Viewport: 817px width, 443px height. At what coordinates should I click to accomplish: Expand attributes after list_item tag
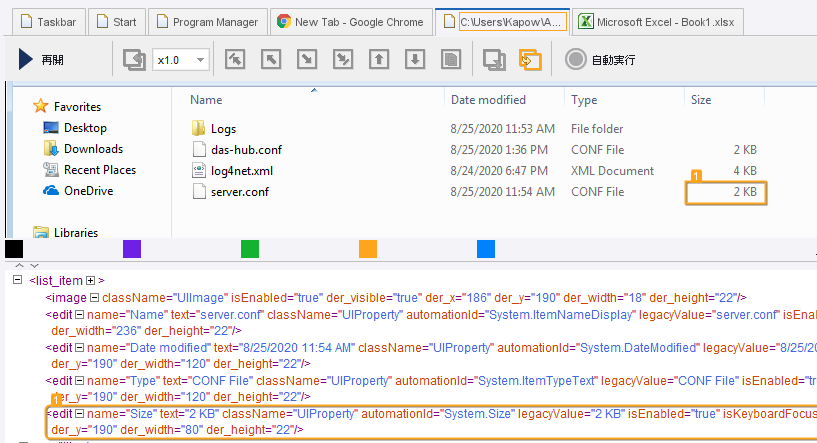pyautogui.click(x=90, y=280)
